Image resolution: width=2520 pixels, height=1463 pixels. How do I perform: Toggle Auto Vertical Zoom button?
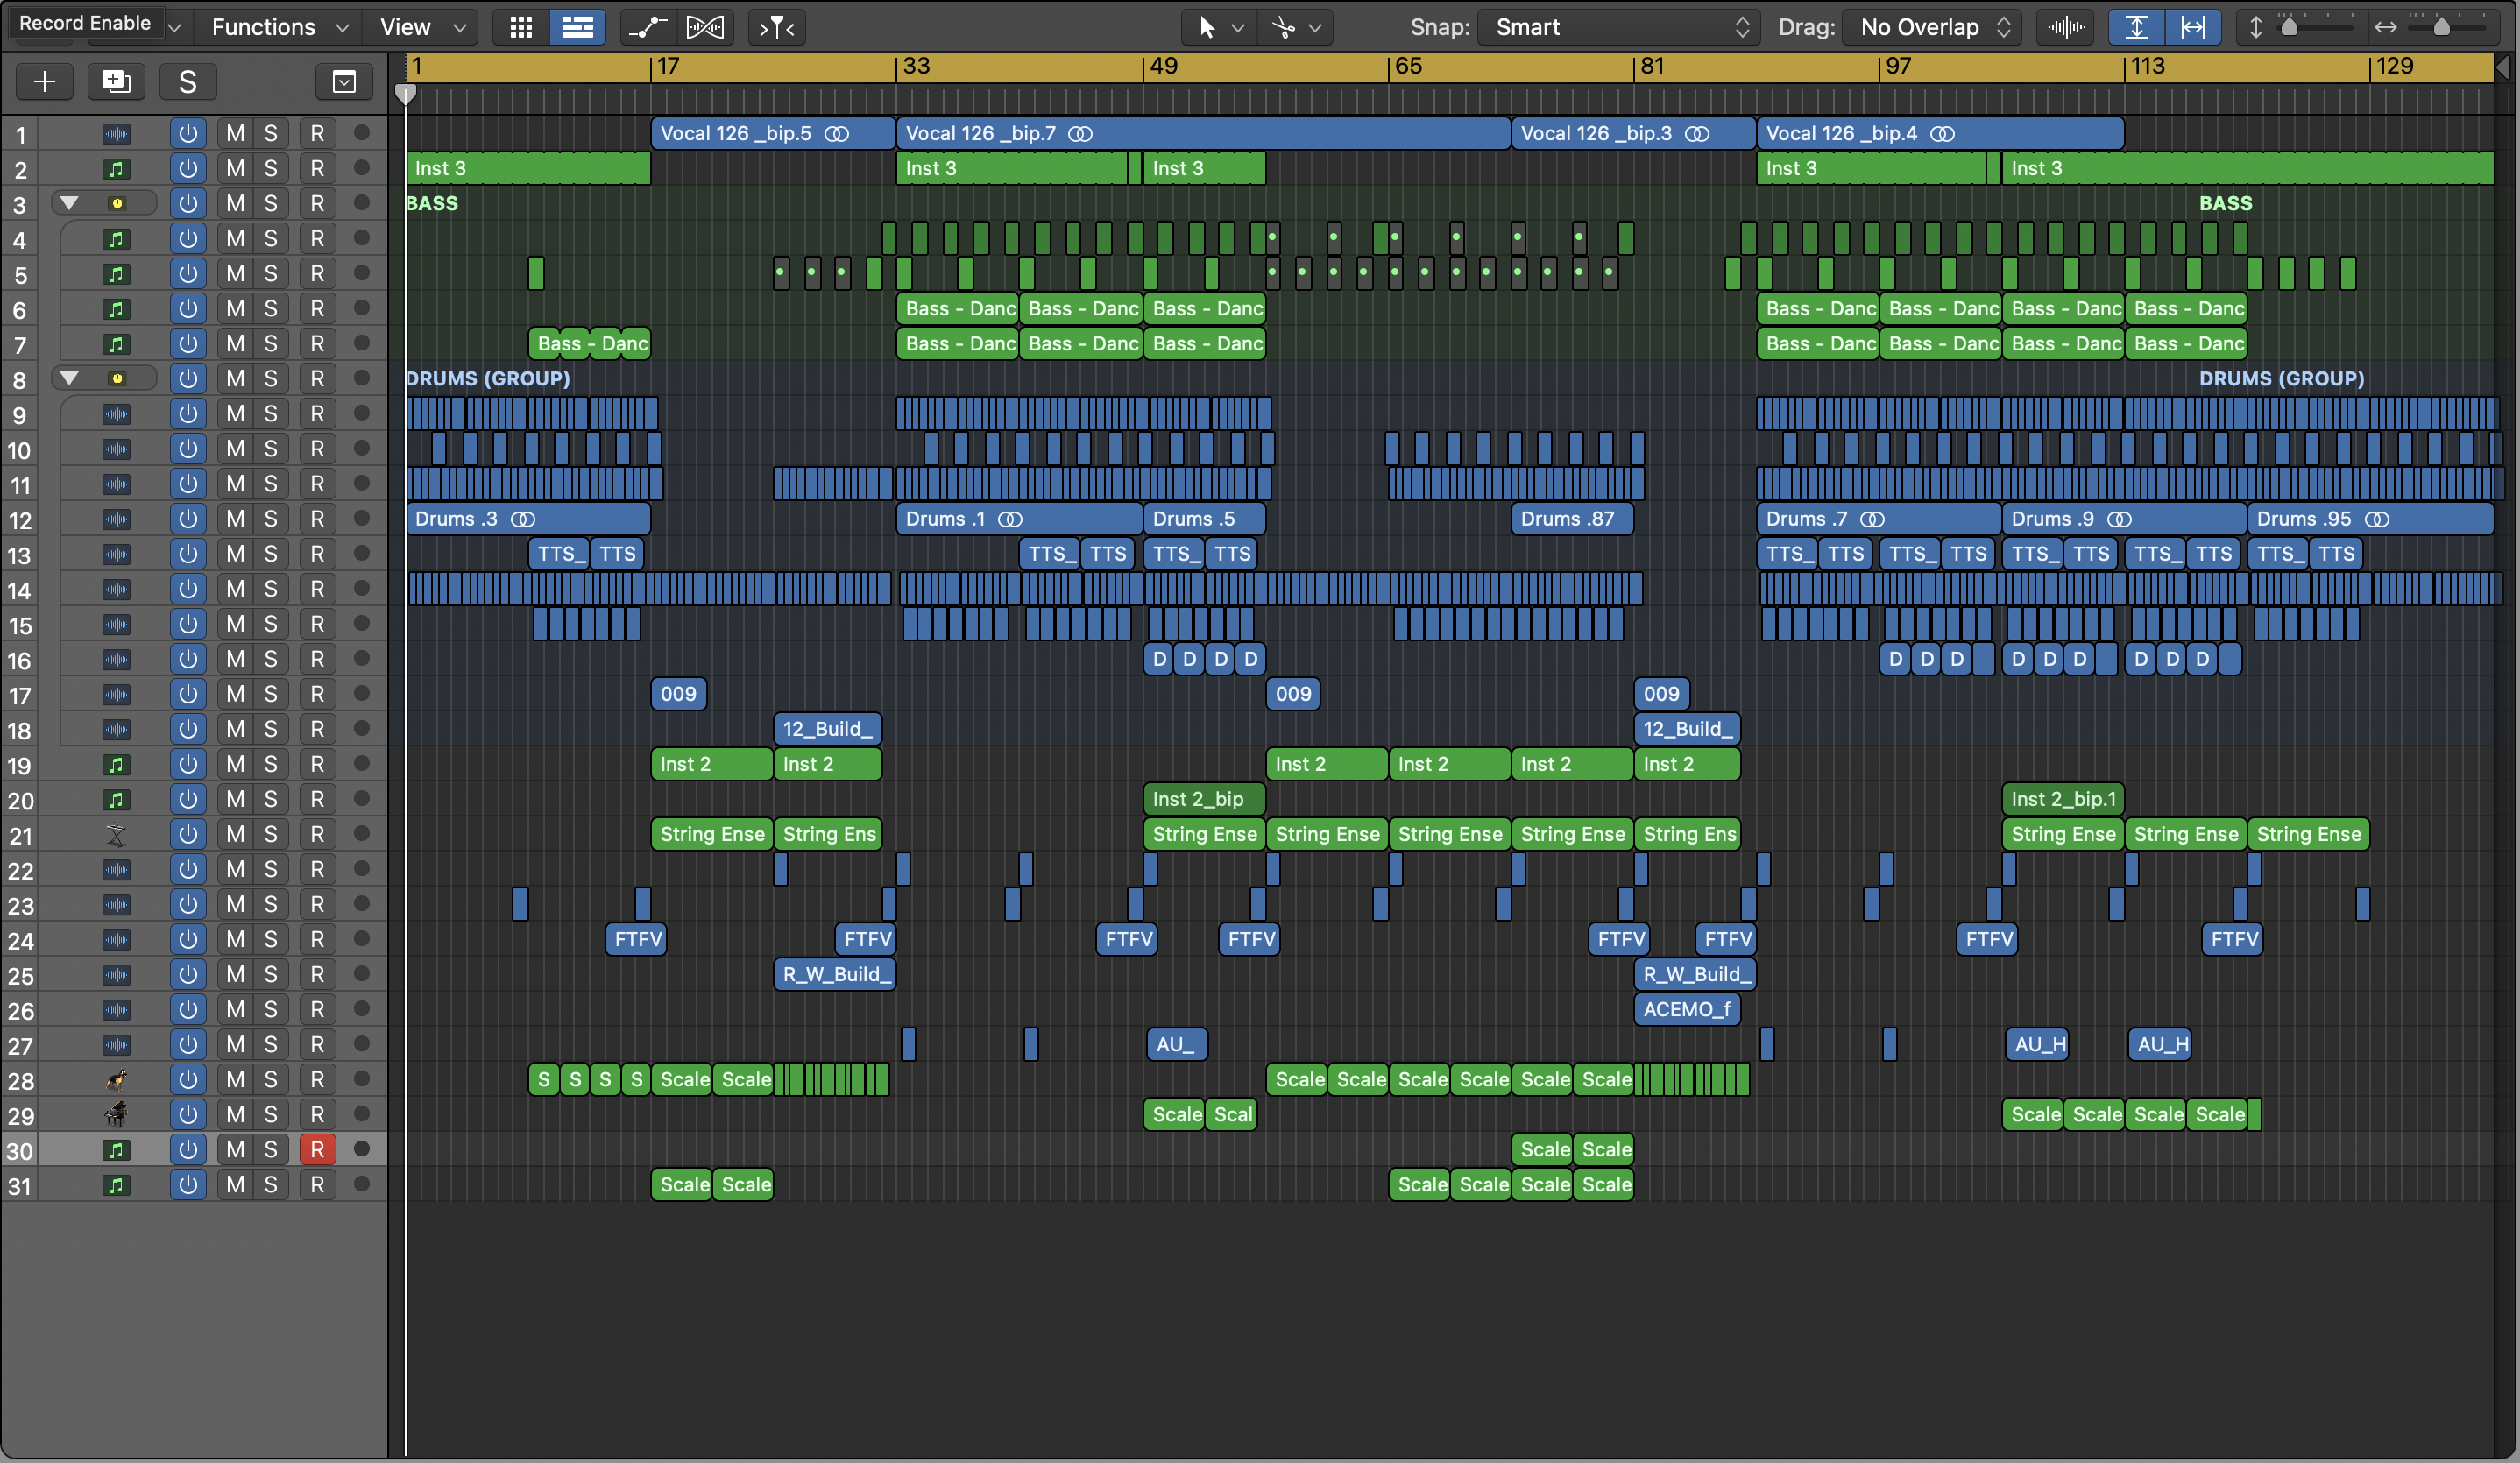point(2136,27)
